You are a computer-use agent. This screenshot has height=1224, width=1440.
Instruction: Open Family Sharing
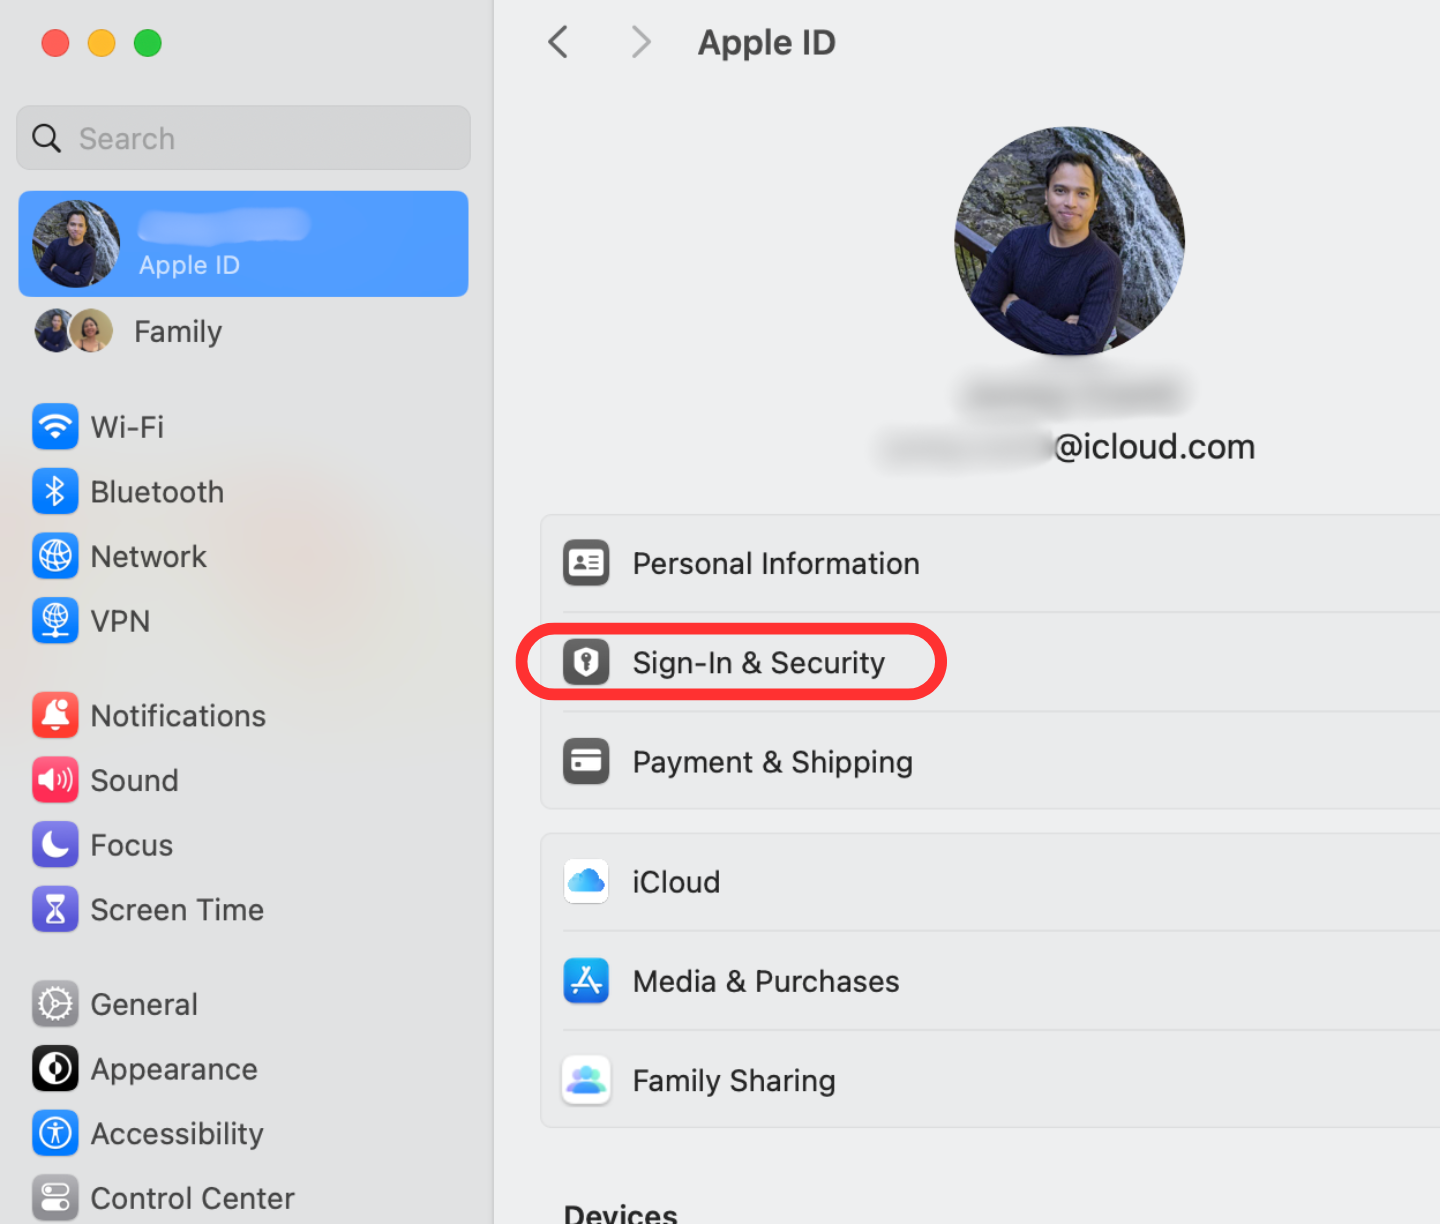point(990,1080)
